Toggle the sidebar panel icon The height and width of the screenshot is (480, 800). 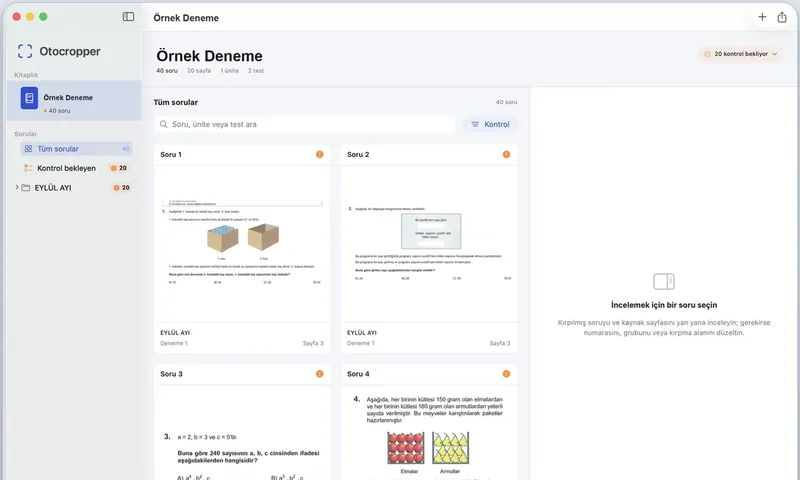tap(129, 17)
